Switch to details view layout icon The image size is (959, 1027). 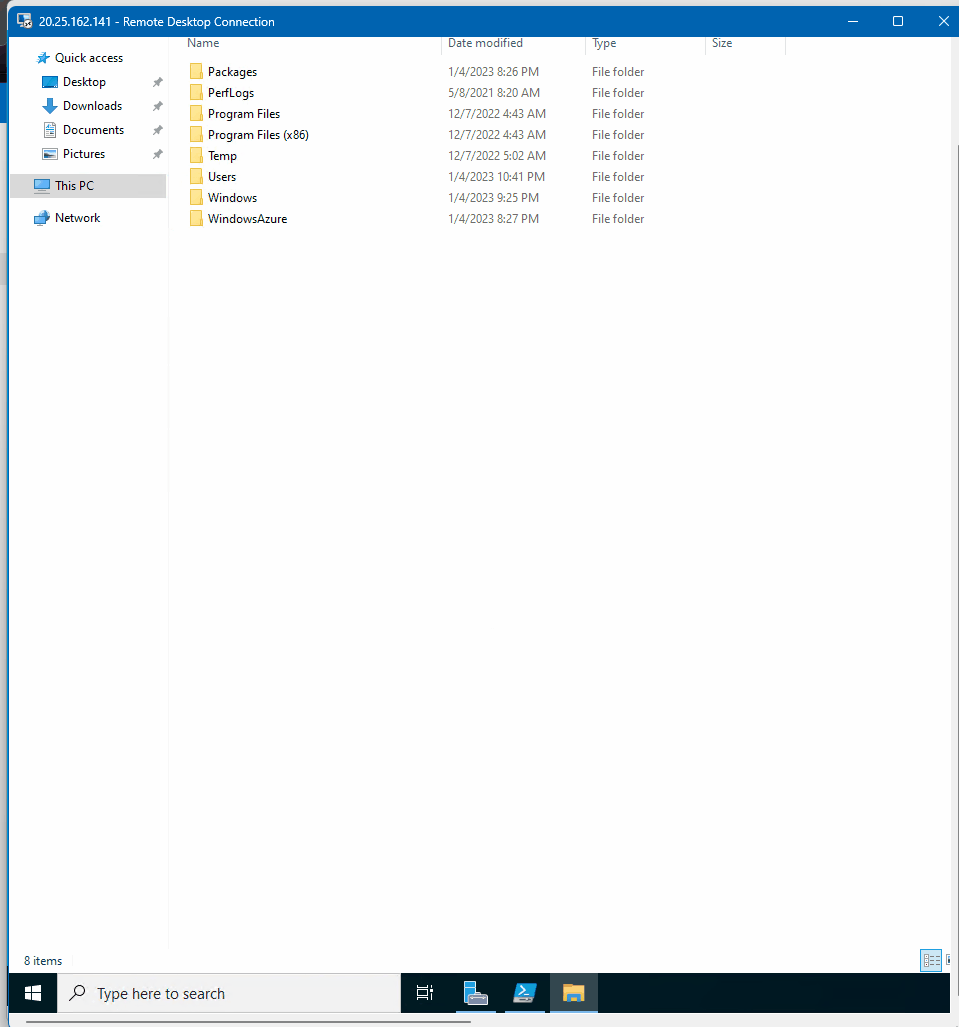pos(931,961)
